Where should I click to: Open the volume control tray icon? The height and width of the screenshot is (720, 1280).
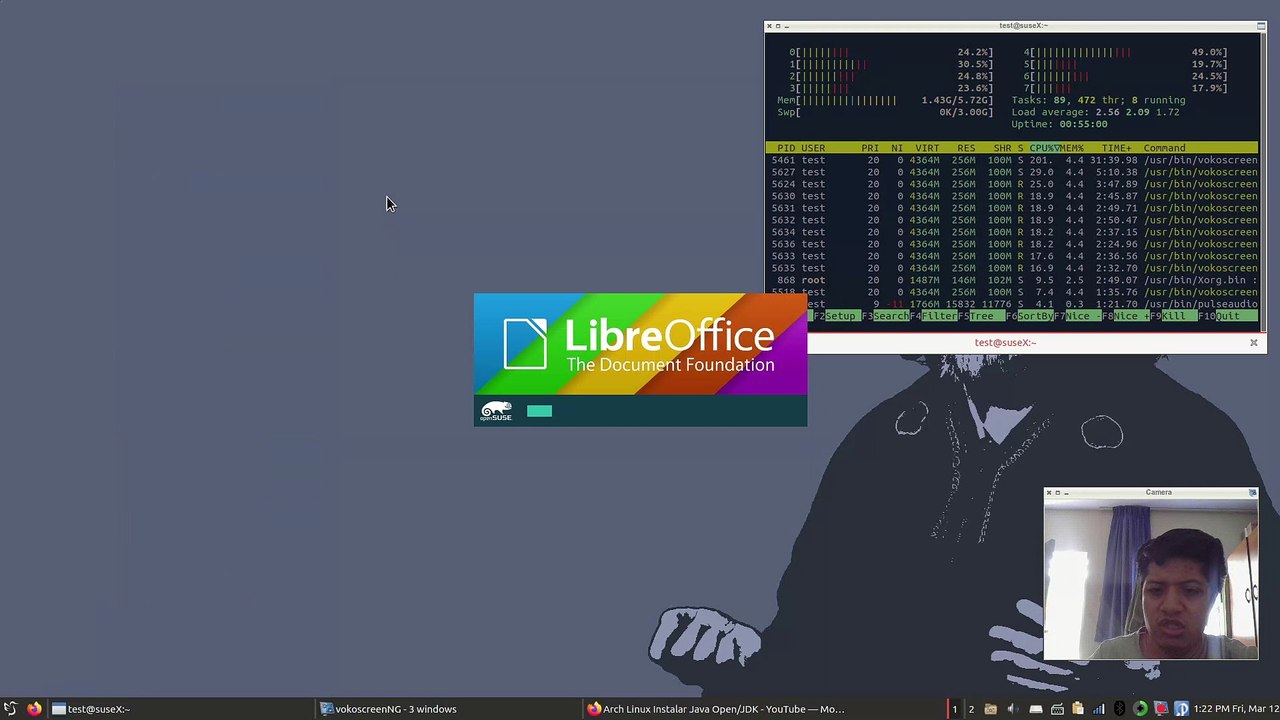tap(1012, 709)
